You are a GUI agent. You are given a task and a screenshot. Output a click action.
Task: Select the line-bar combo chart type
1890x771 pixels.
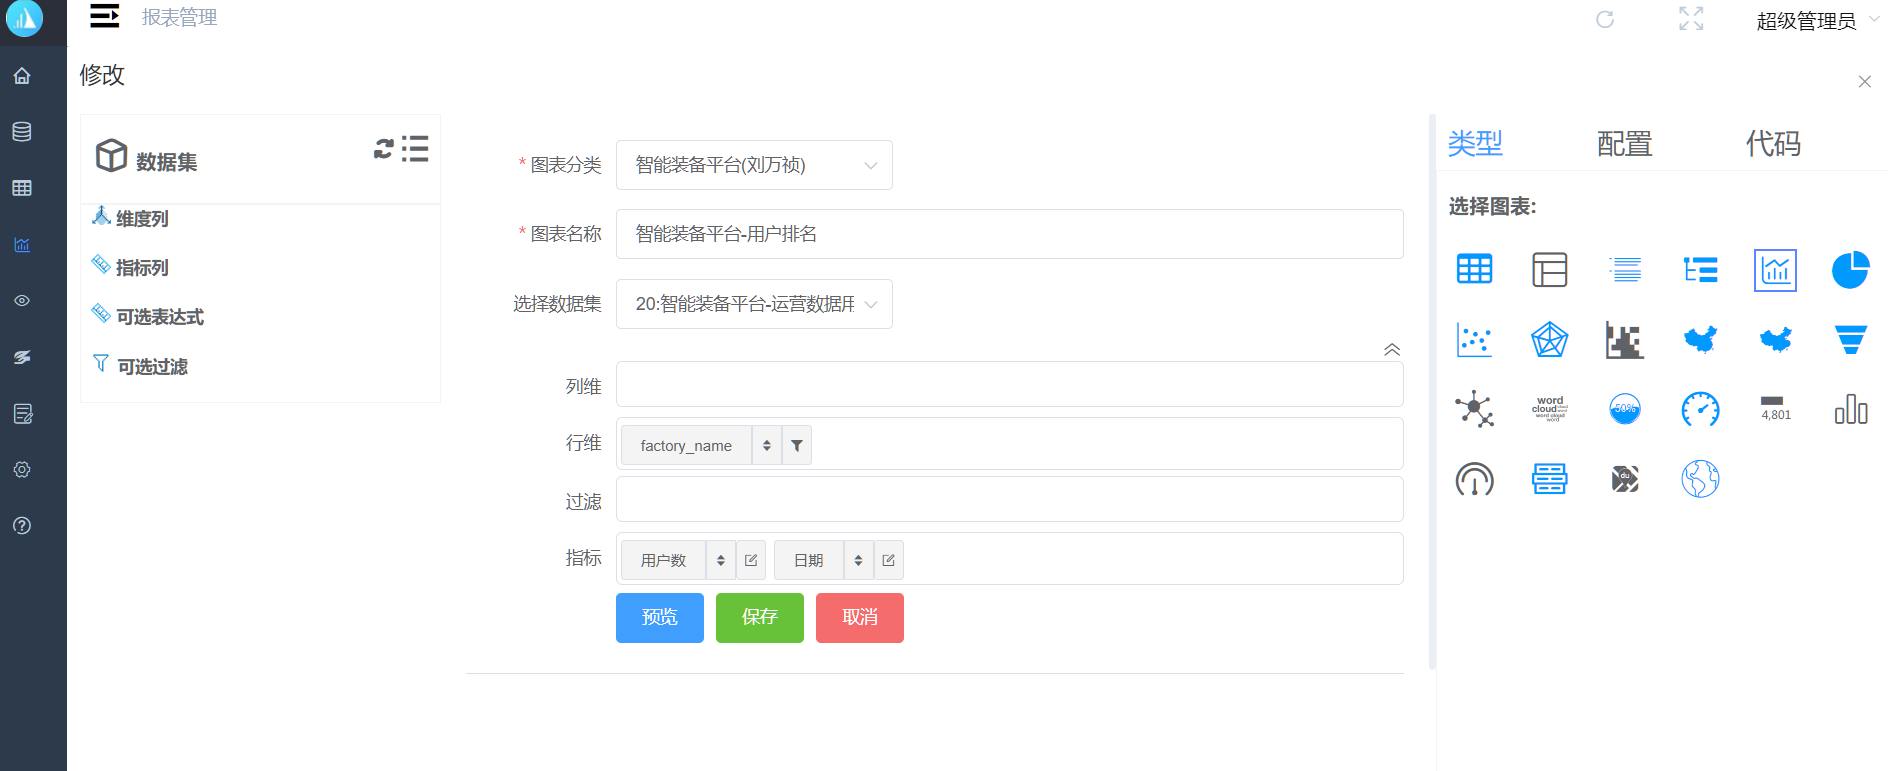point(1775,270)
